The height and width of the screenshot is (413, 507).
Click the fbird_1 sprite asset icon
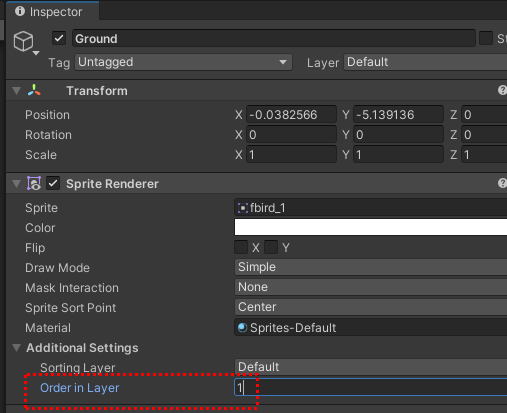243,208
